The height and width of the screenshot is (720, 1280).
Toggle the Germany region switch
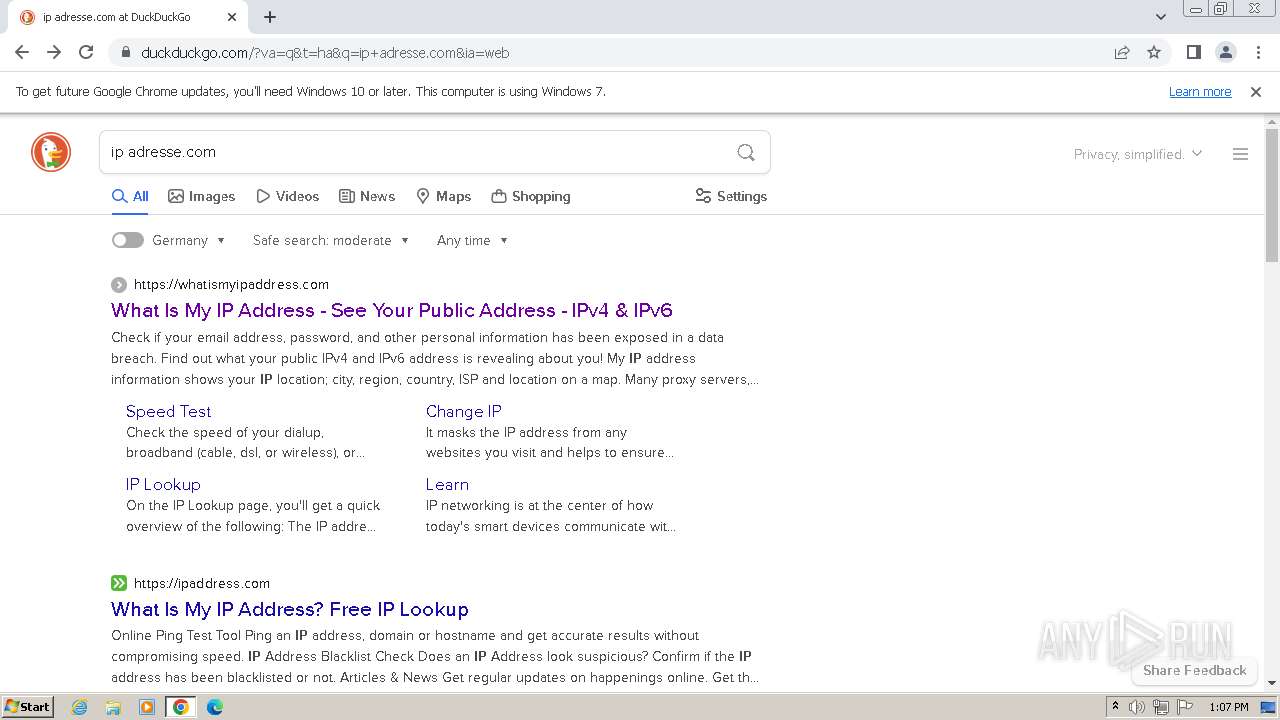(127, 240)
